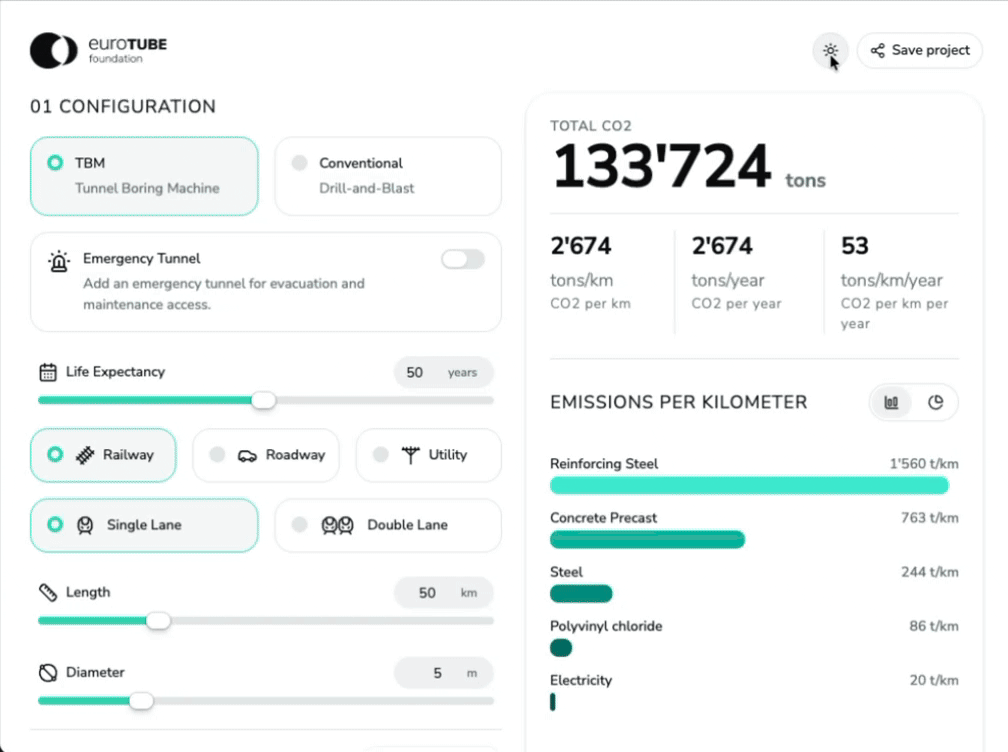Edit the Diameter m value field

coord(444,673)
